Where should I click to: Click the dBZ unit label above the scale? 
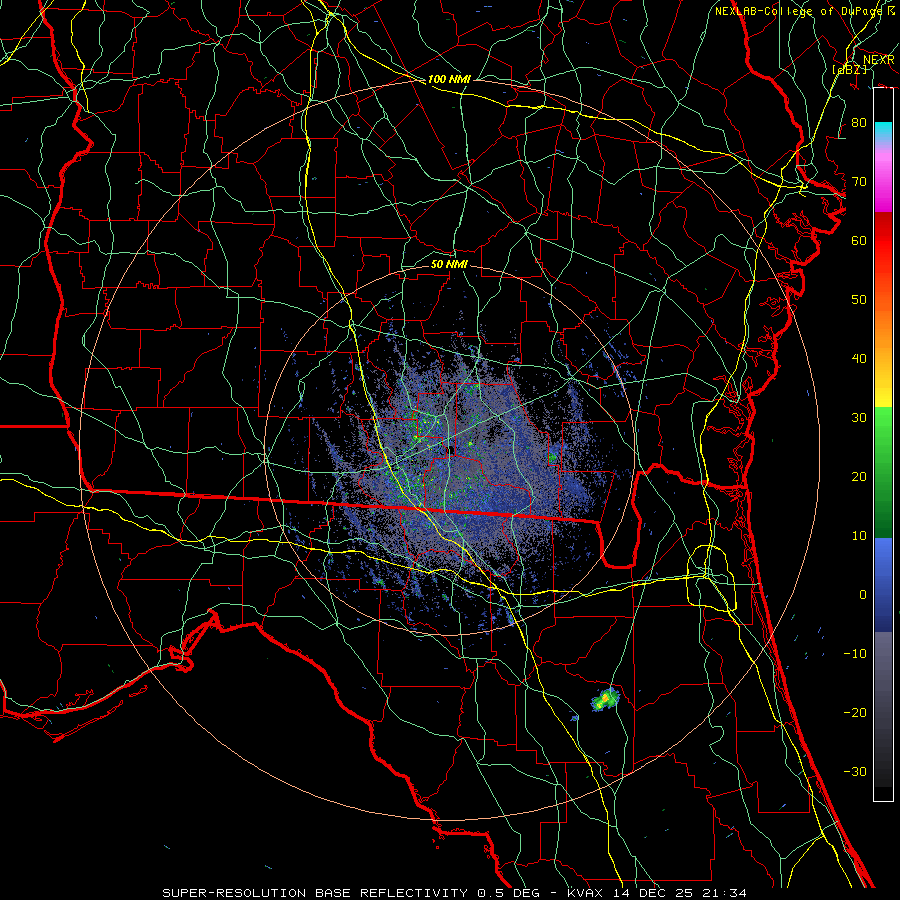click(849, 69)
